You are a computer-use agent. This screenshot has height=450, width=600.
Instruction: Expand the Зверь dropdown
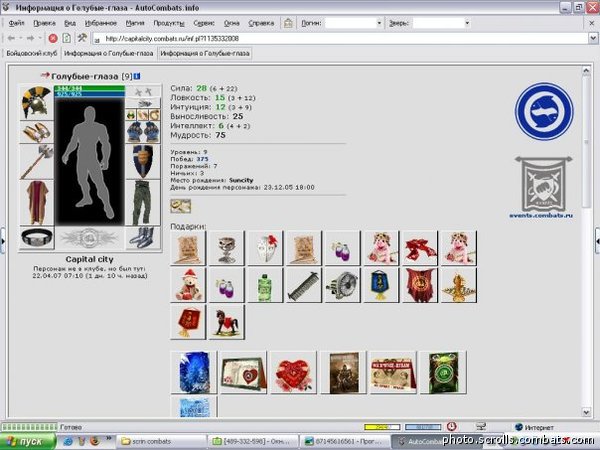[467, 23]
